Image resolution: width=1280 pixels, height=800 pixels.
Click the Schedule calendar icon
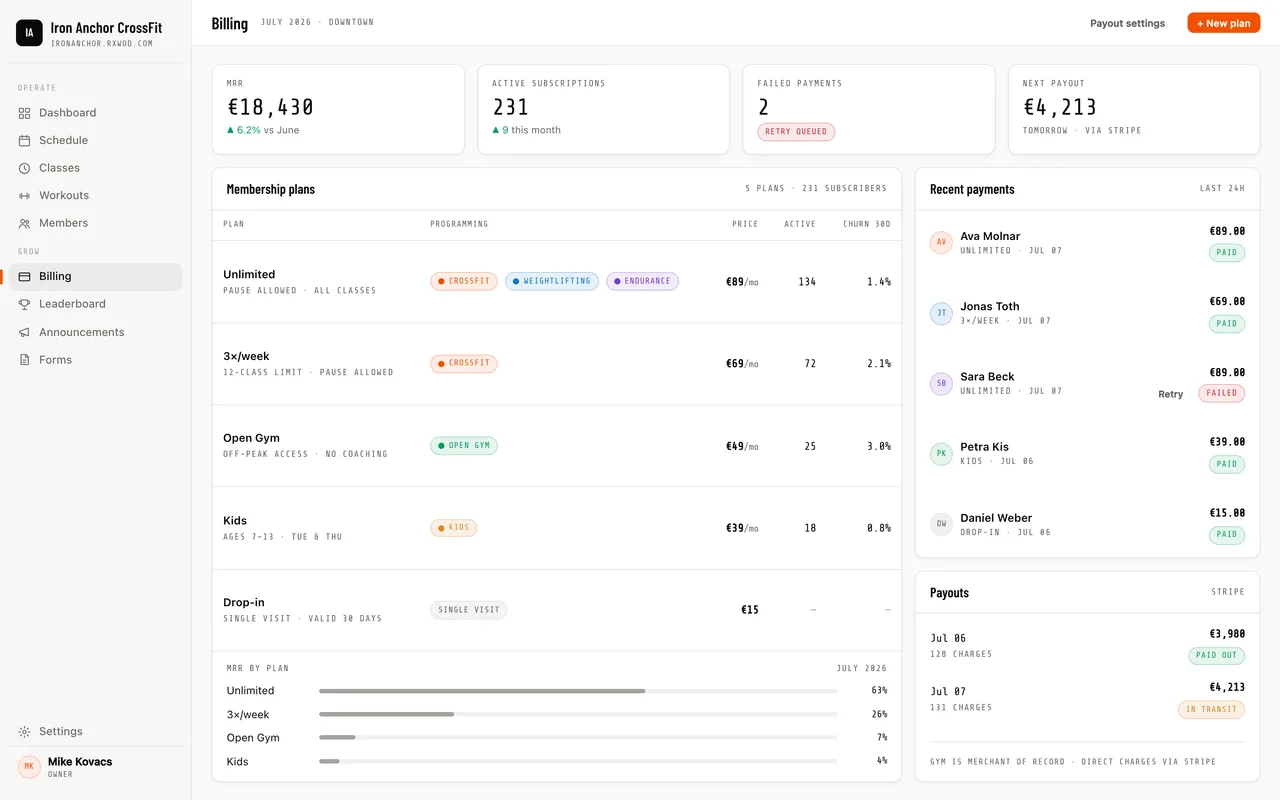(25, 141)
